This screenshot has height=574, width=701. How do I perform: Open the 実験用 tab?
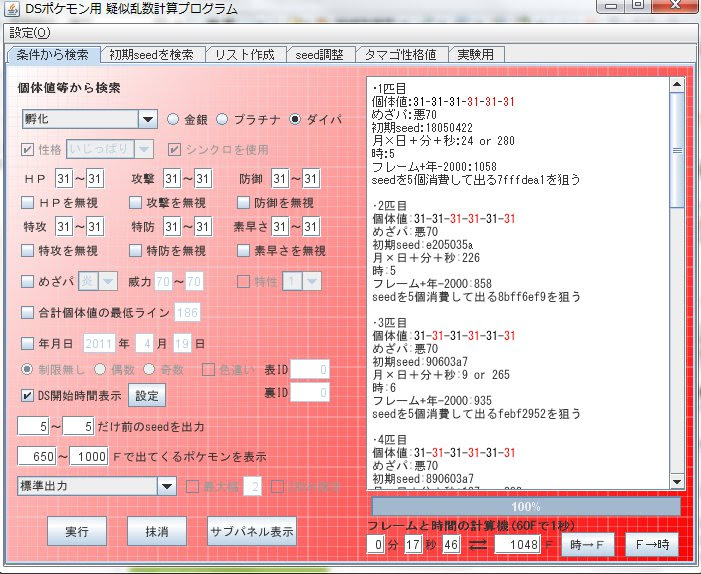click(x=476, y=55)
